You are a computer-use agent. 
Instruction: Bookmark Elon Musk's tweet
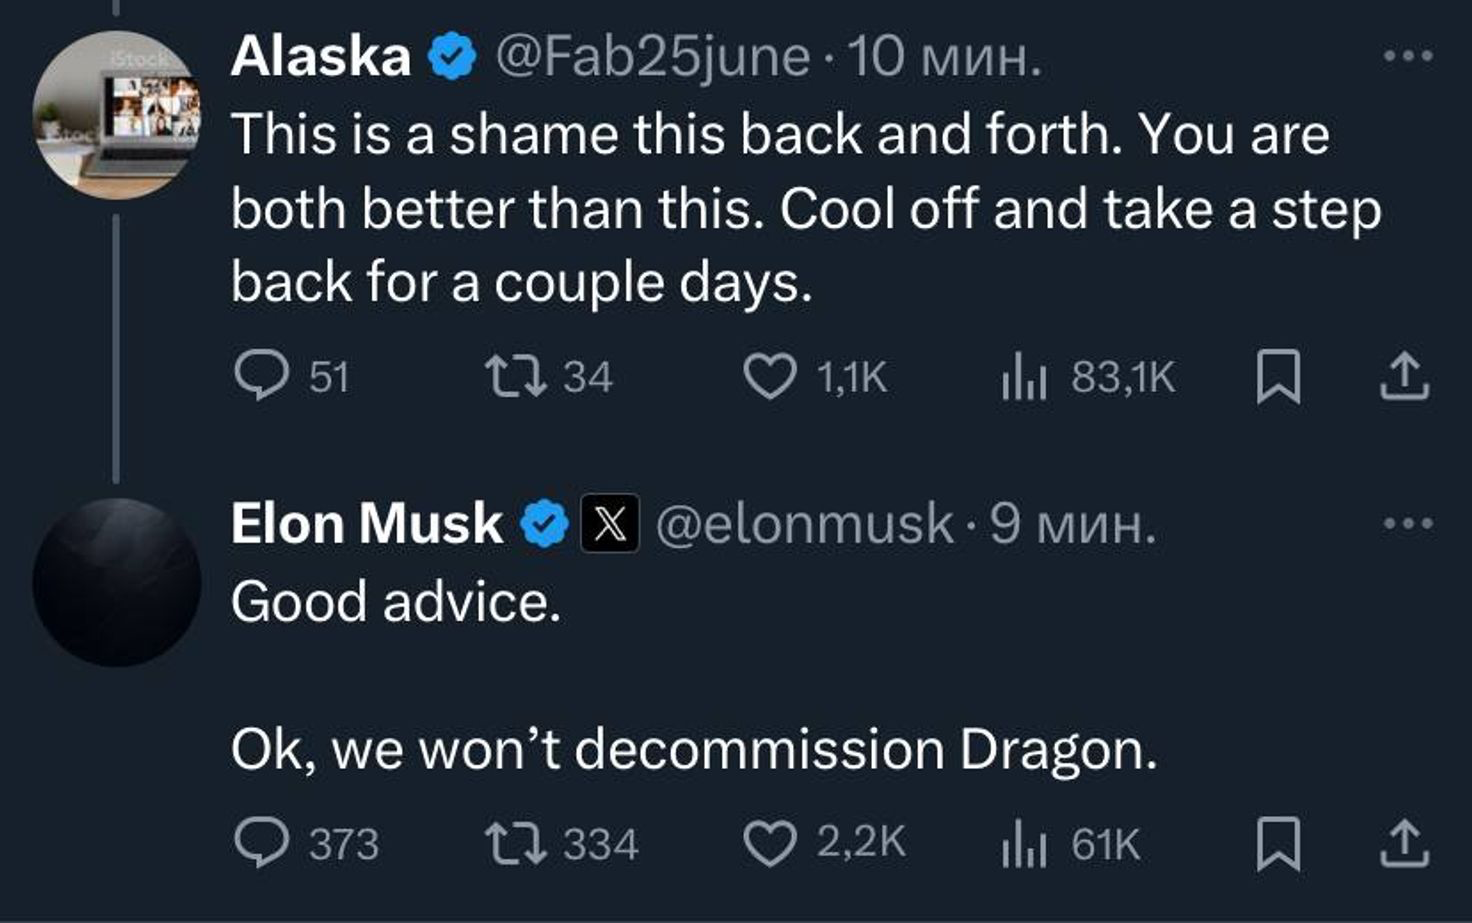coord(1278,843)
